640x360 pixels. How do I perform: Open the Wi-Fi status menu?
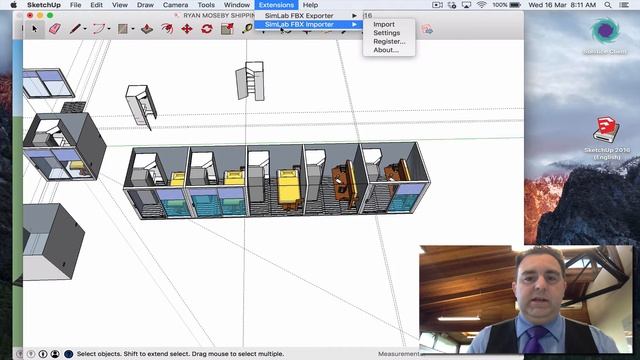click(x=482, y=5)
